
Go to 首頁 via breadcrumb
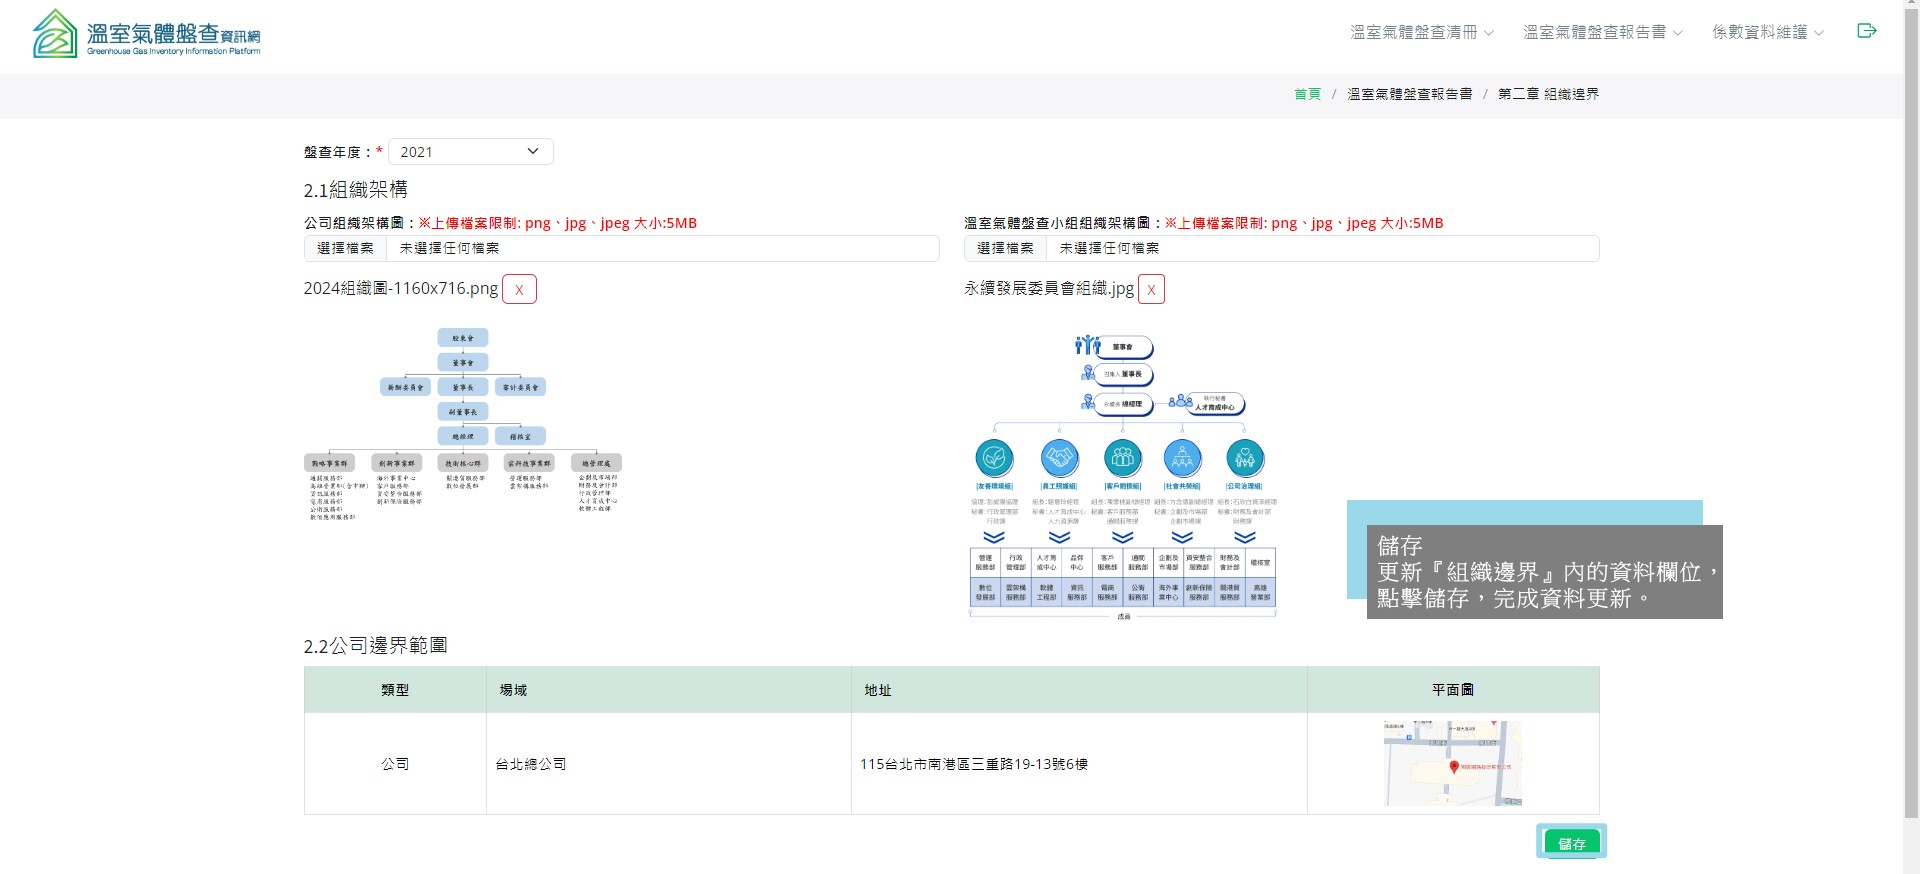point(1307,94)
